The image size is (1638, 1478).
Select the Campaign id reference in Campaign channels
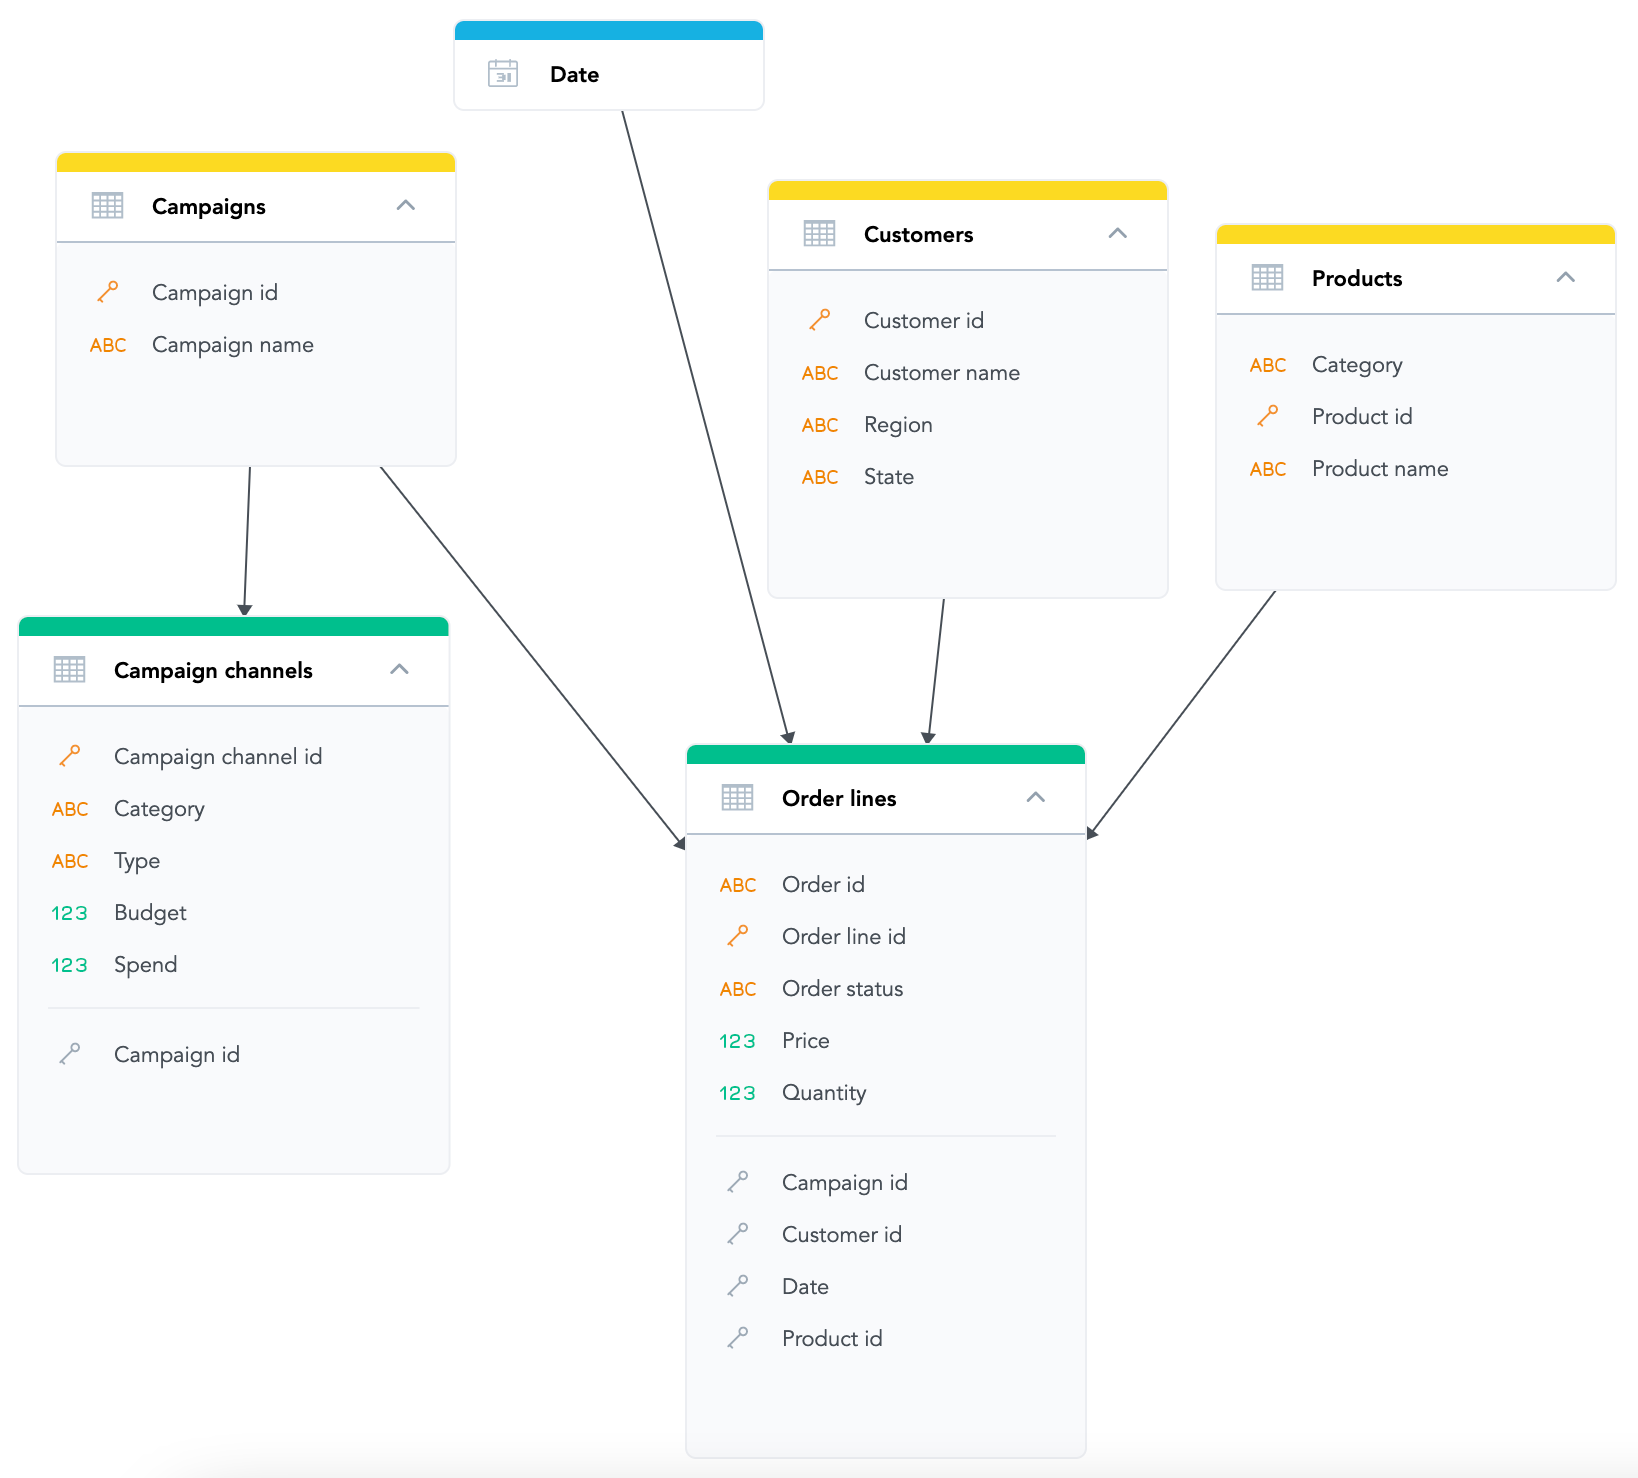coord(176,1055)
